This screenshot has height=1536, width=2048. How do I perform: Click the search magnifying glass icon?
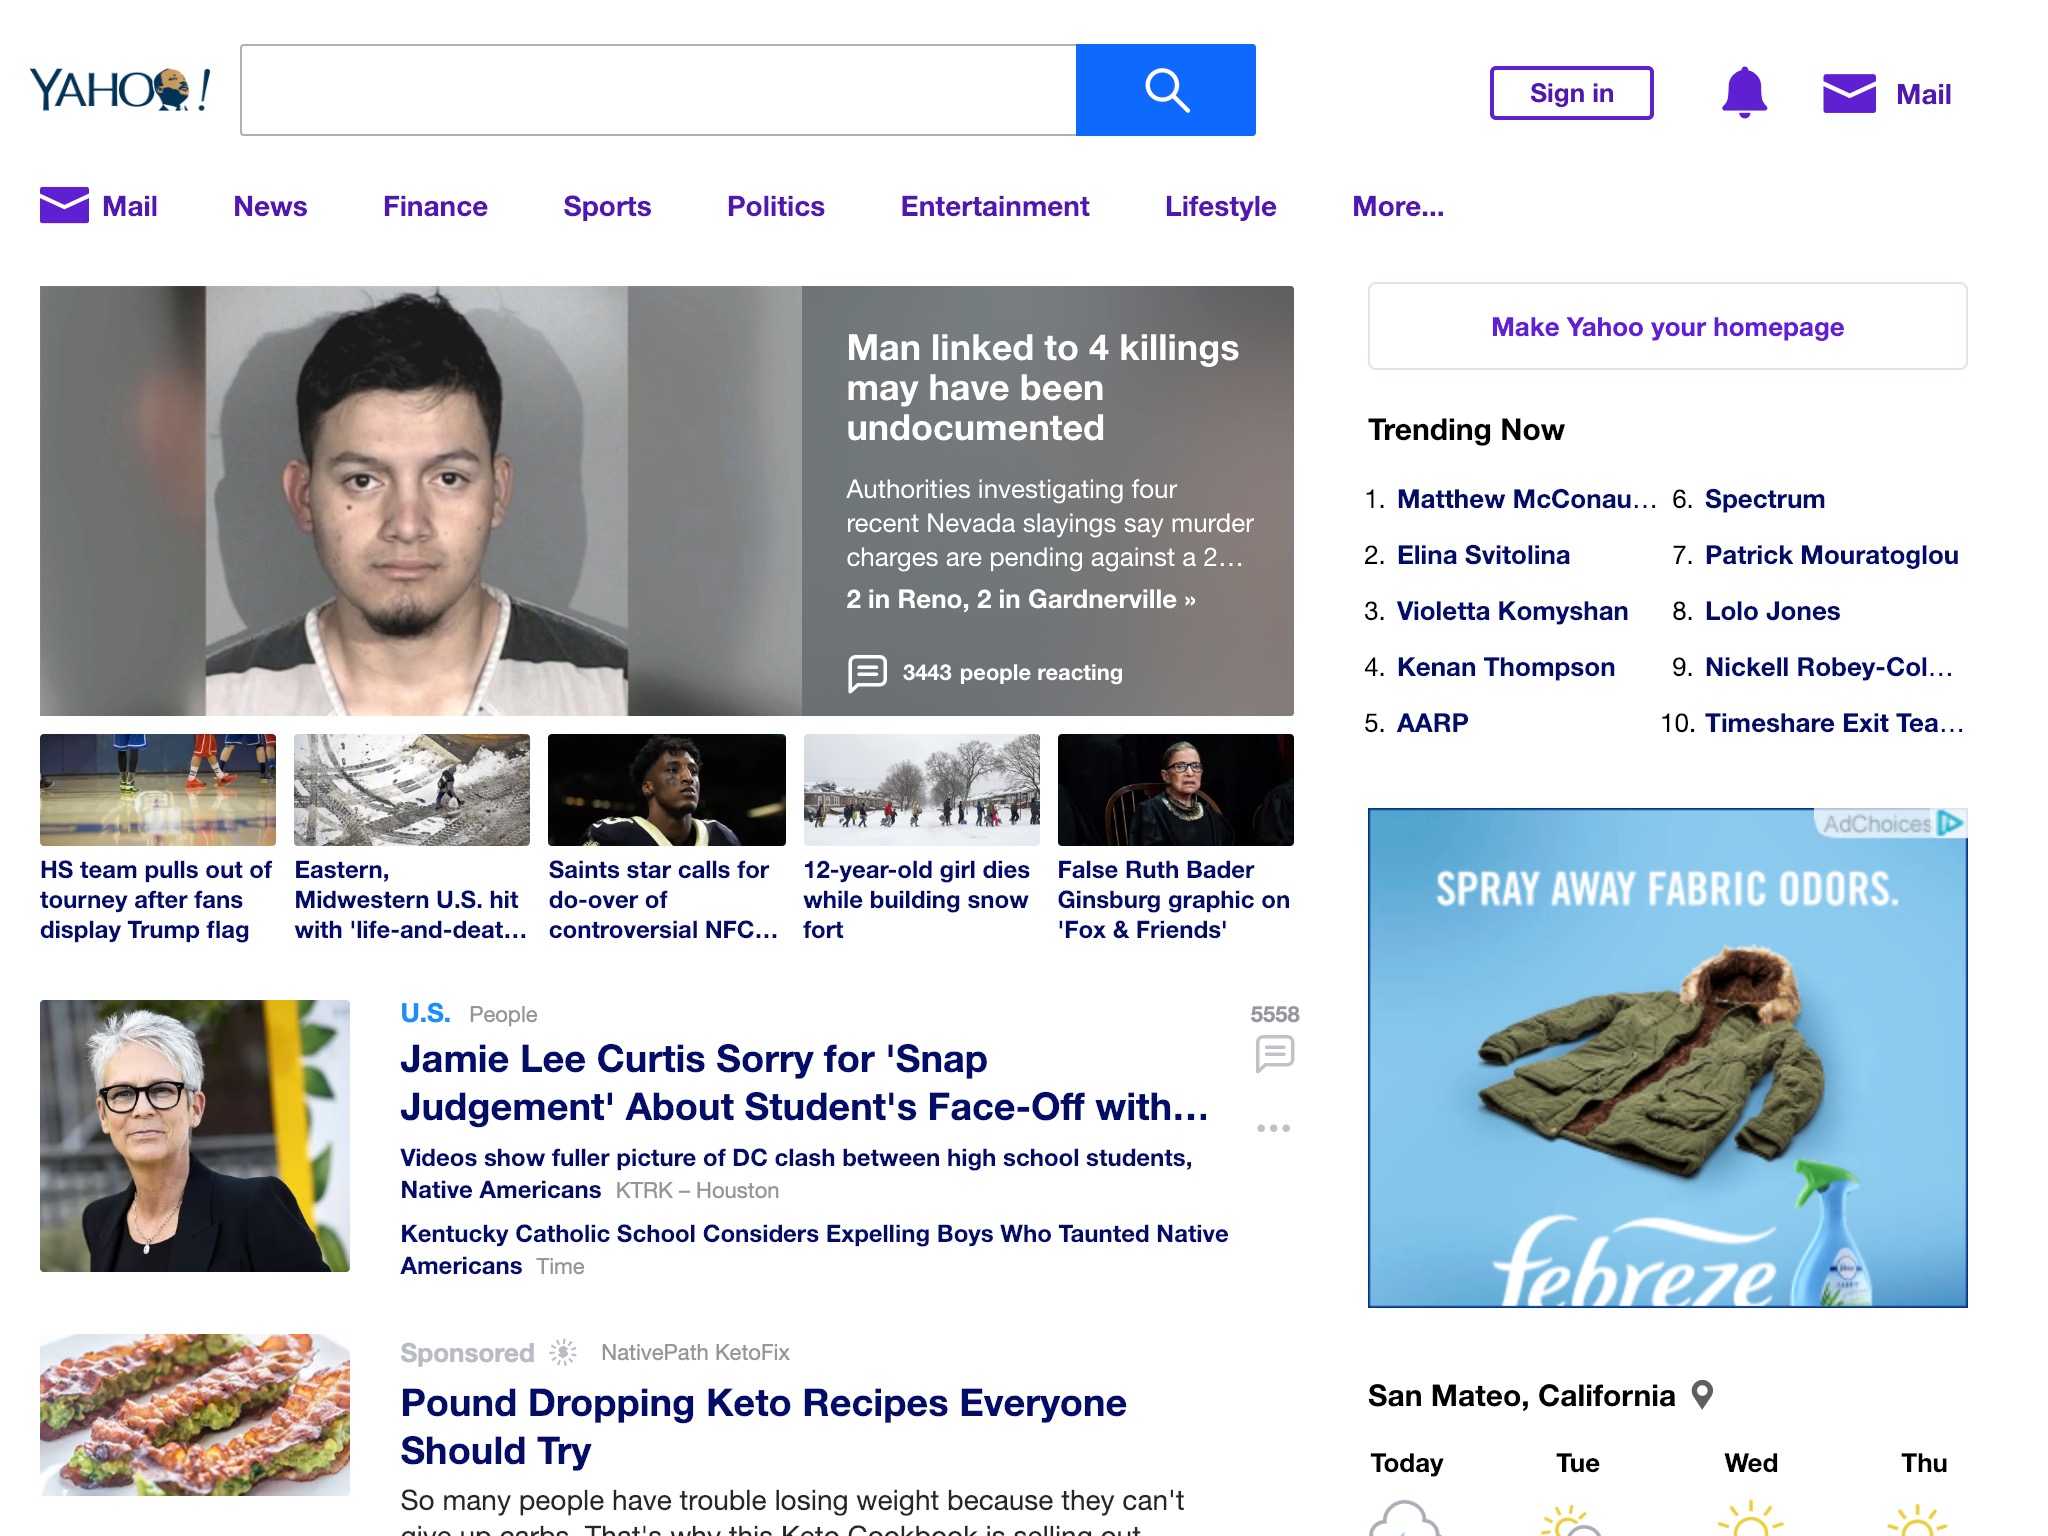pyautogui.click(x=1168, y=90)
